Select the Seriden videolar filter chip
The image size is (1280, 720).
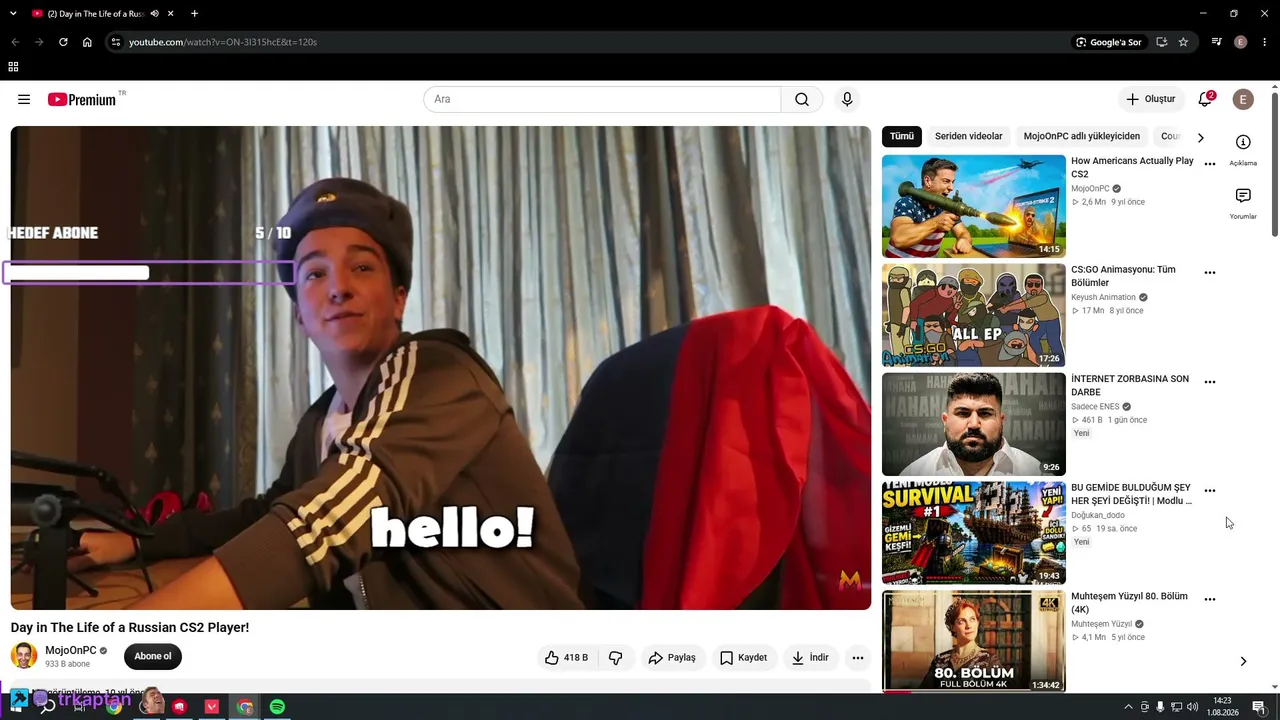point(968,137)
